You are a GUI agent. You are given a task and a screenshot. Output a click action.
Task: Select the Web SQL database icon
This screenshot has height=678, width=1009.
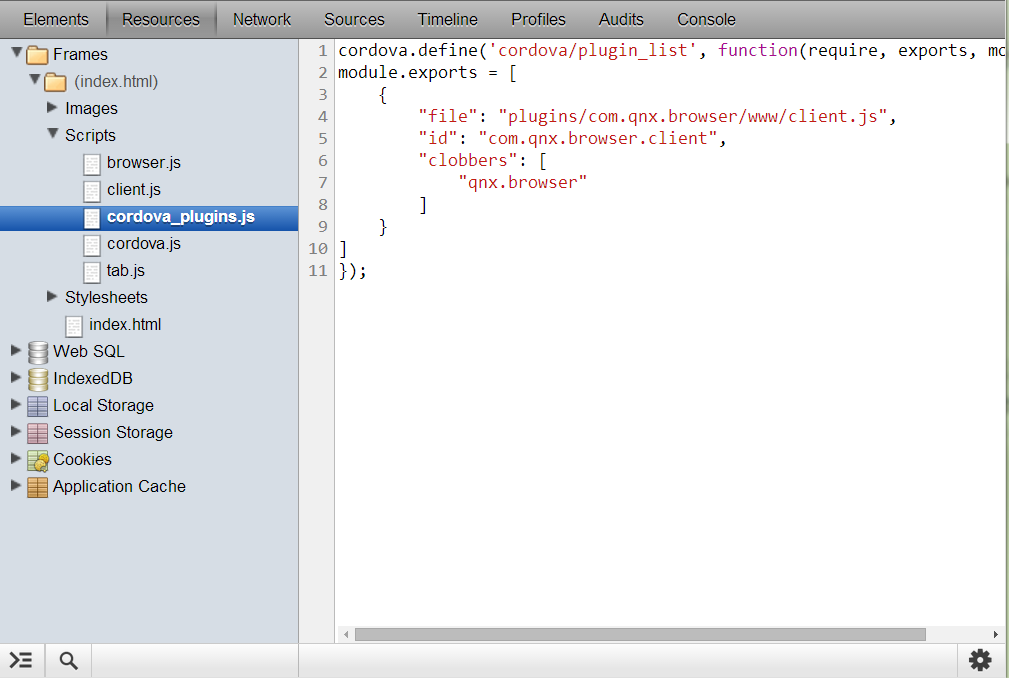pyautogui.click(x=38, y=352)
